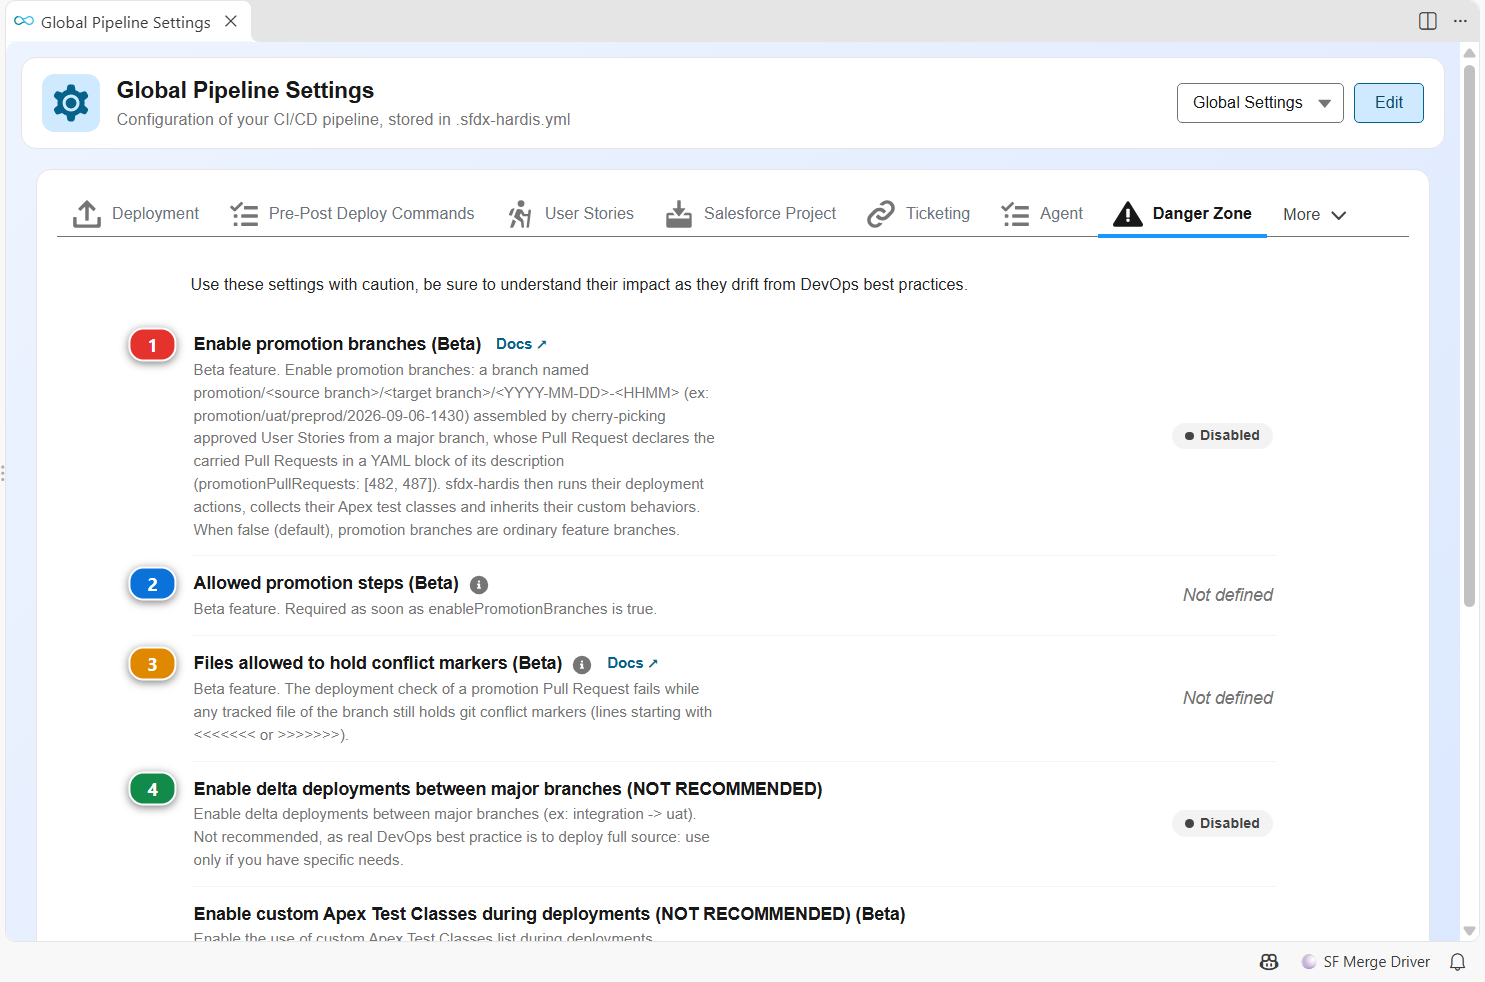1485x982 pixels.
Task: Click the Pre-Post Deploy Commands checklist icon
Action: pos(244,214)
